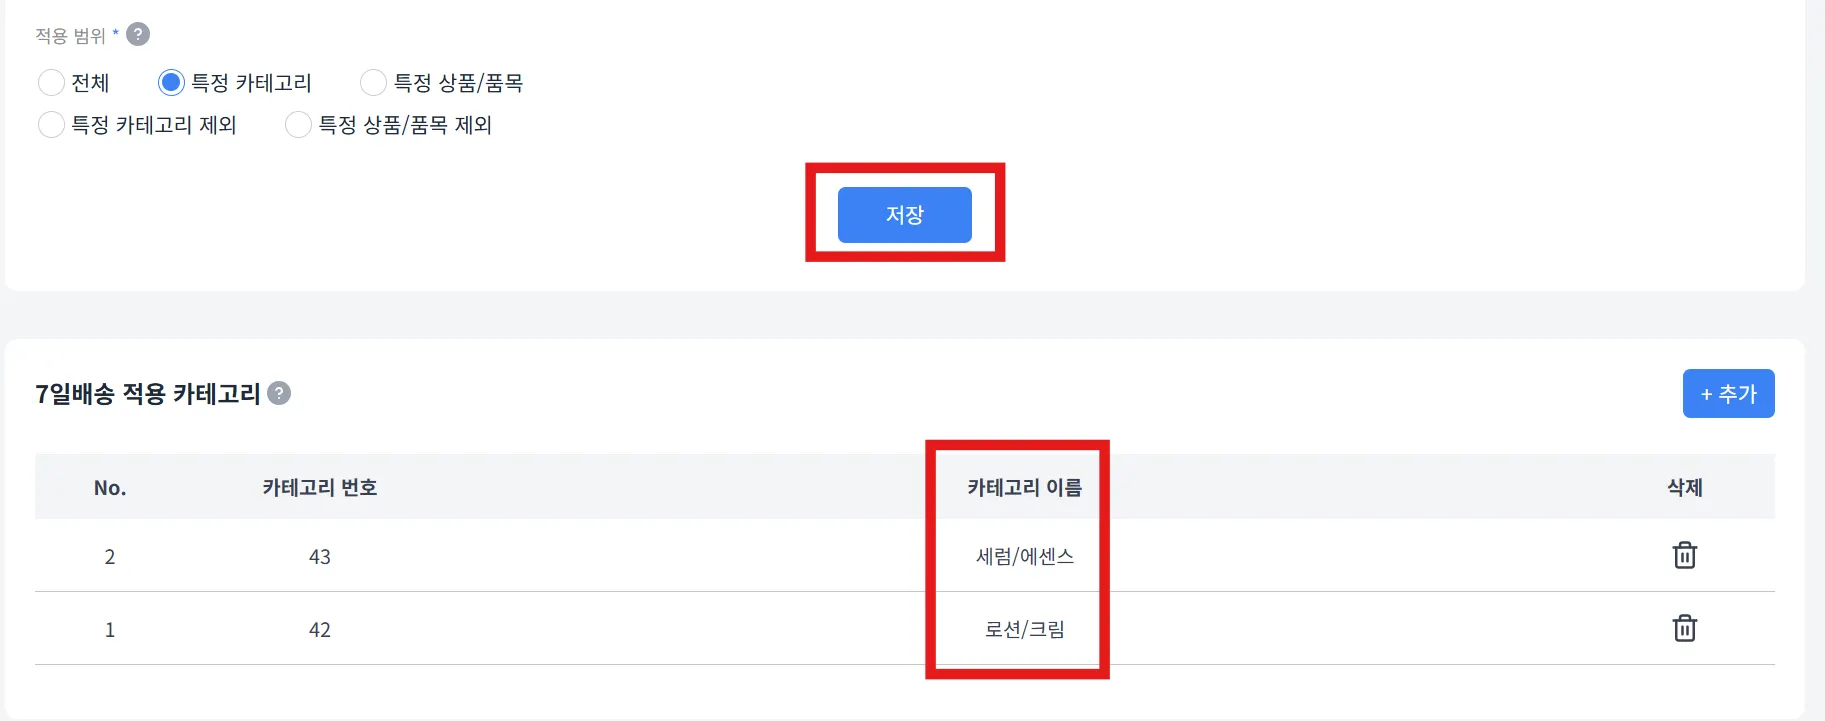The height and width of the screenshot is (721, 1825).
Task: Select the 전체 radio option
Action: click(51, 83)
